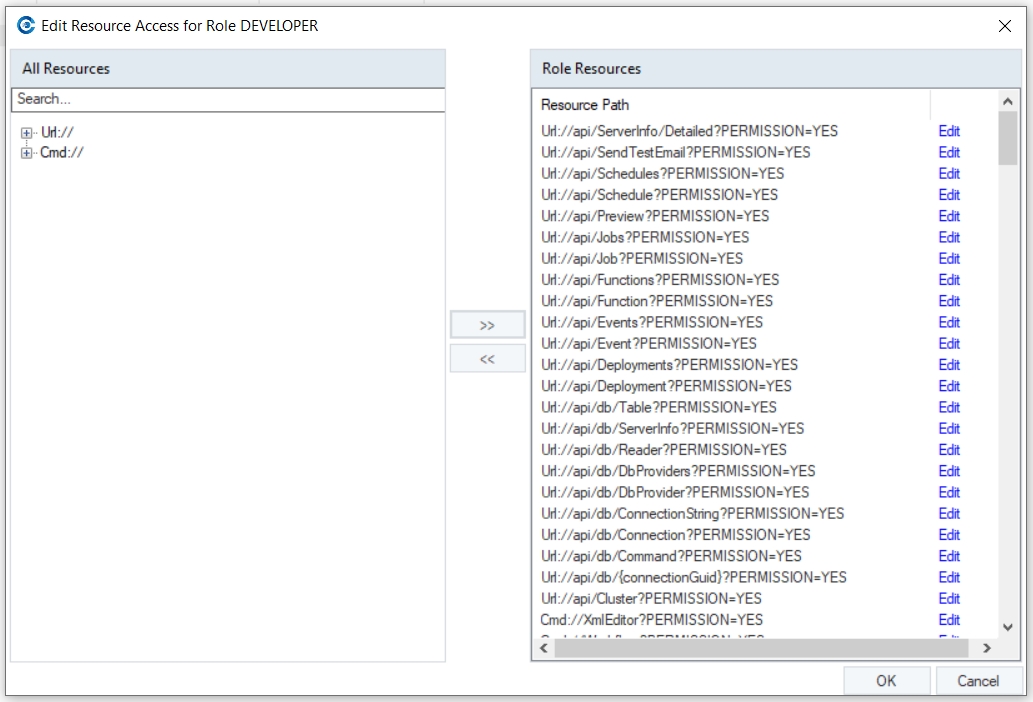Select the Url:// item in All Resources
Viewport: 1033px width, 702px height.
click(57, 132)
